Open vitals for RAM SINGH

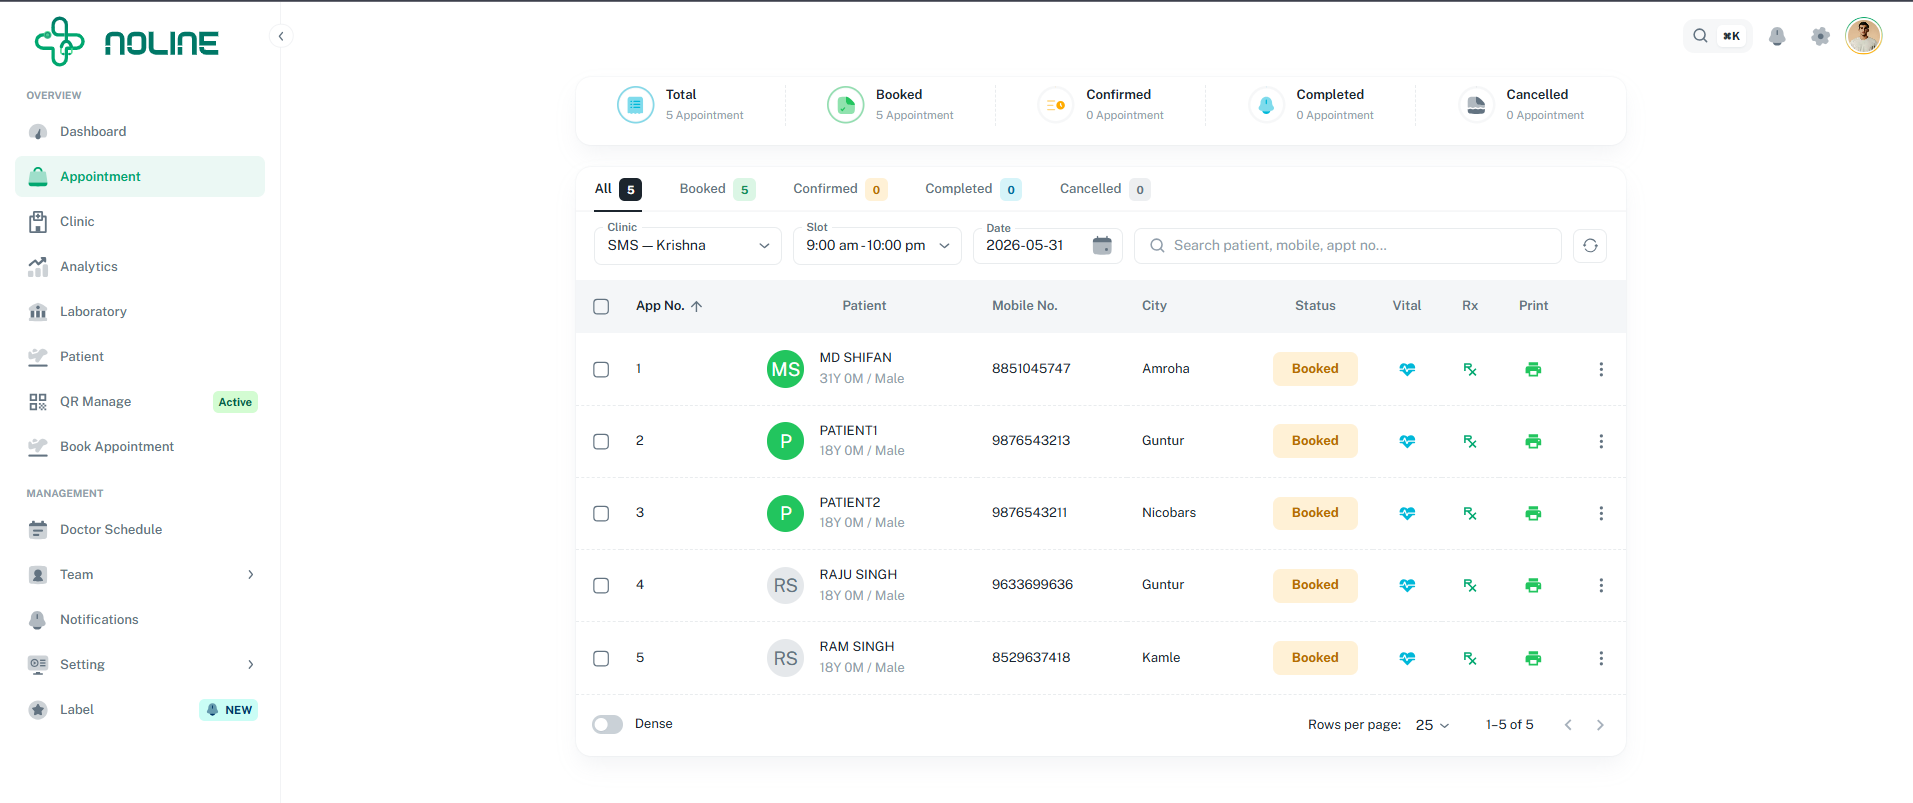pyautogui.click(x=1407, y=658)
